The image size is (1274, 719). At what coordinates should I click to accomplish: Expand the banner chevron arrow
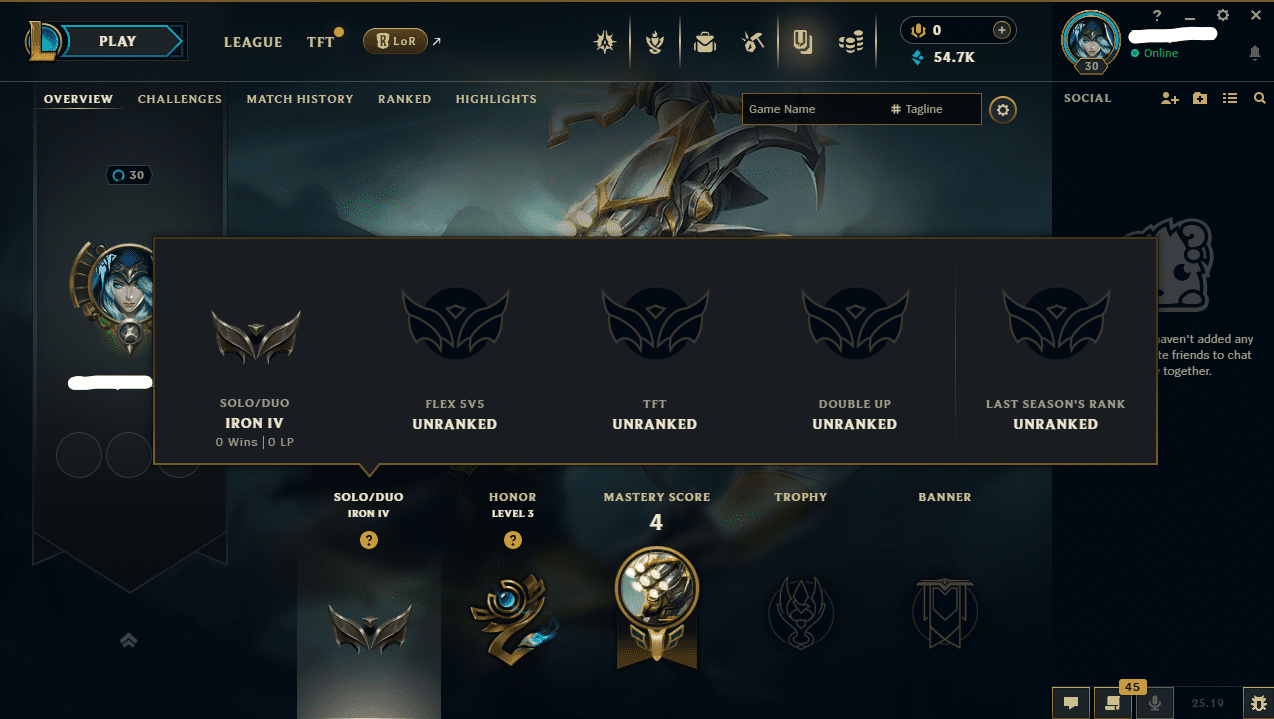[x=128, y=640]
